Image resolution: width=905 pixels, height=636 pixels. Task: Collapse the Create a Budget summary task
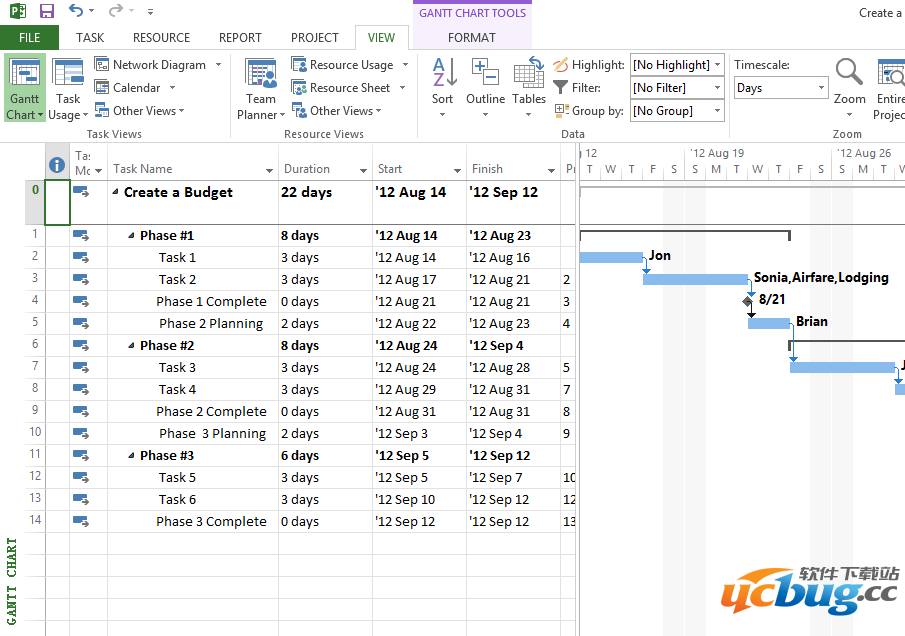click(115, 192)
